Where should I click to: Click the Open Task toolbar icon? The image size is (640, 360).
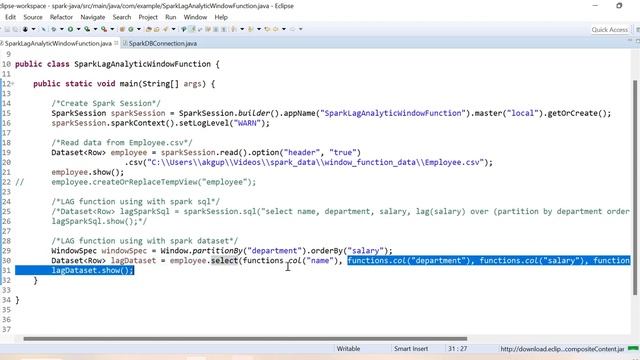pos(156,29)
